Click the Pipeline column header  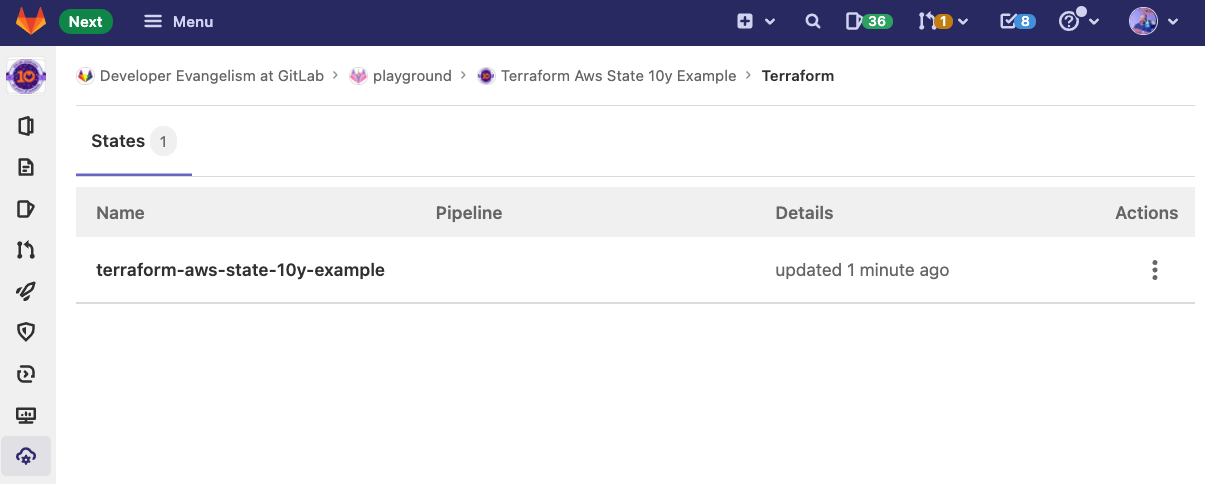pos(469,213)
